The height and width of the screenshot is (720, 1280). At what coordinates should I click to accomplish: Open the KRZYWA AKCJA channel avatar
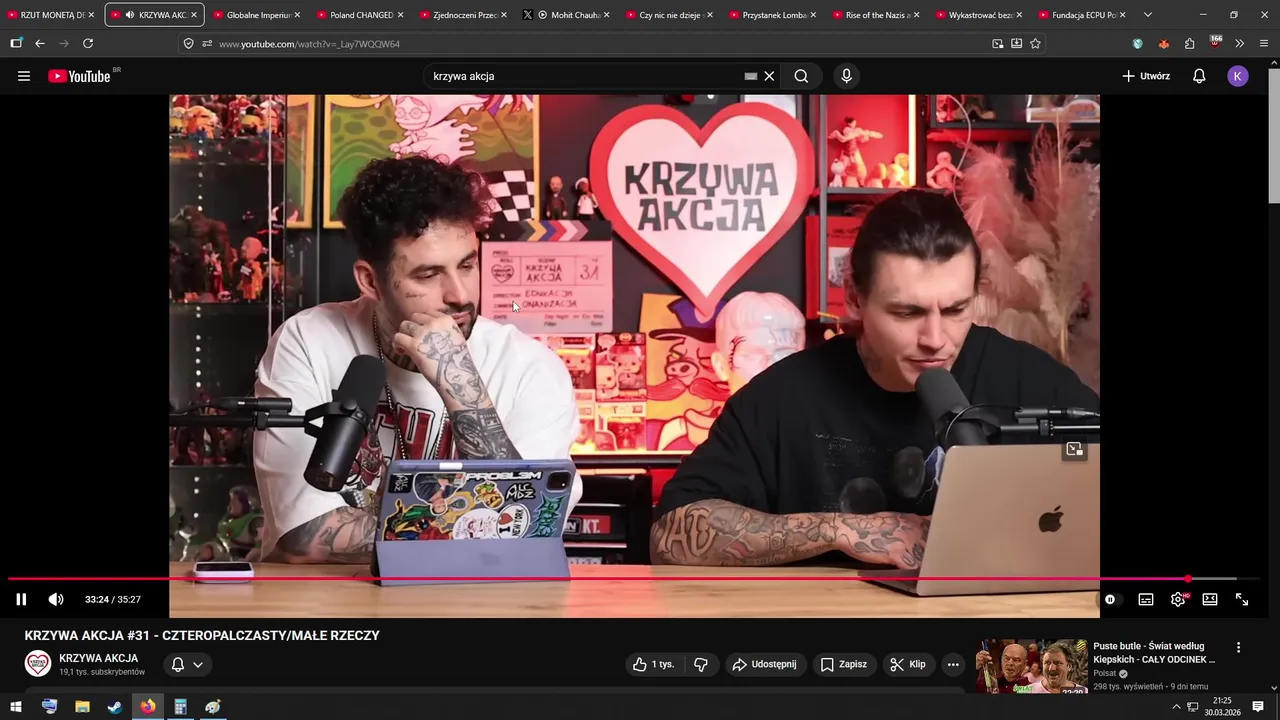pyautogui.click(x=38, y=664)
